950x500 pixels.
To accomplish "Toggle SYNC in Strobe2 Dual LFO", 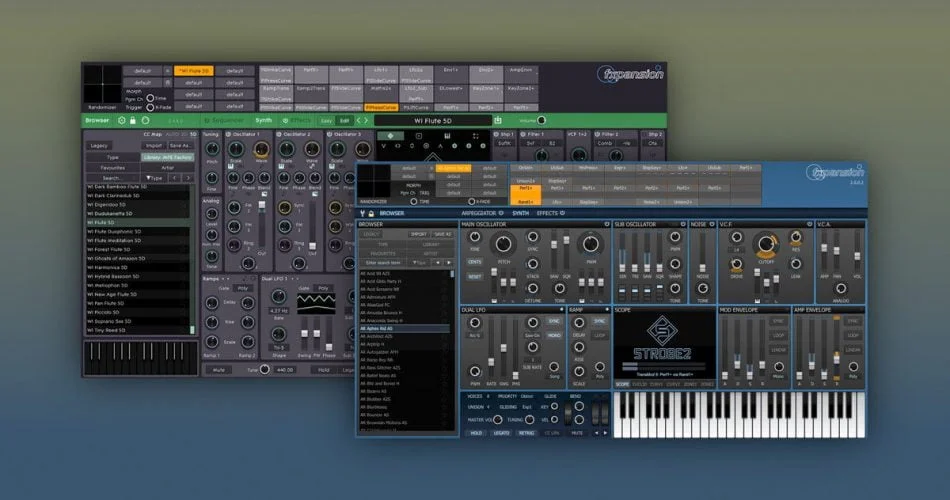I will point(554,321).
